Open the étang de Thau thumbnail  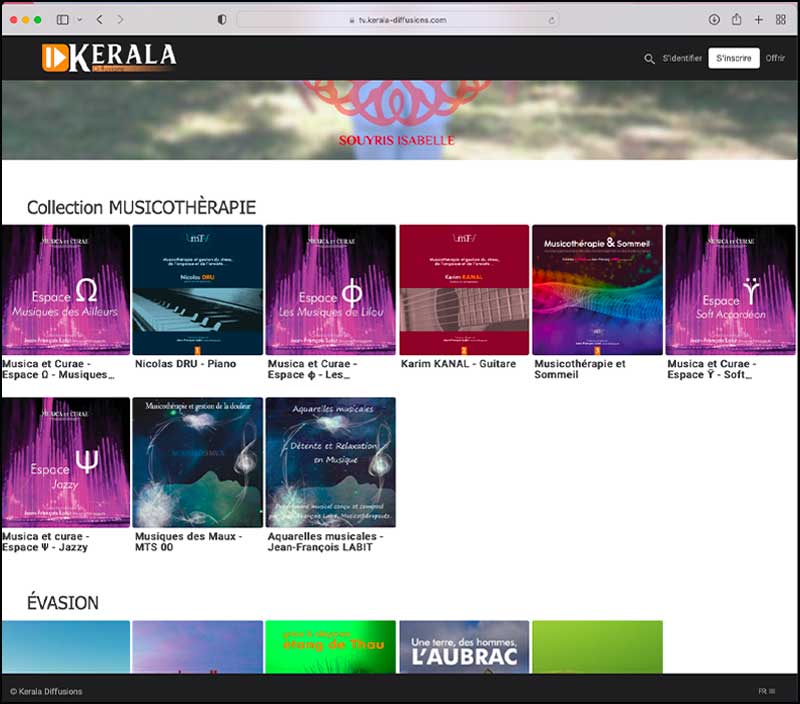[x=331, y=647]
